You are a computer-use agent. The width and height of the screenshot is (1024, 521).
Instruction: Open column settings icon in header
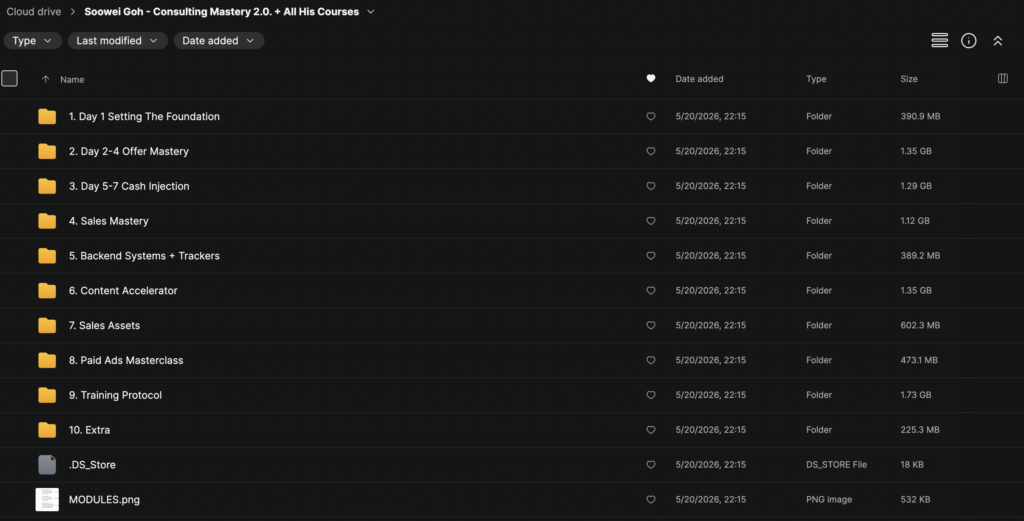[1002, 78]
